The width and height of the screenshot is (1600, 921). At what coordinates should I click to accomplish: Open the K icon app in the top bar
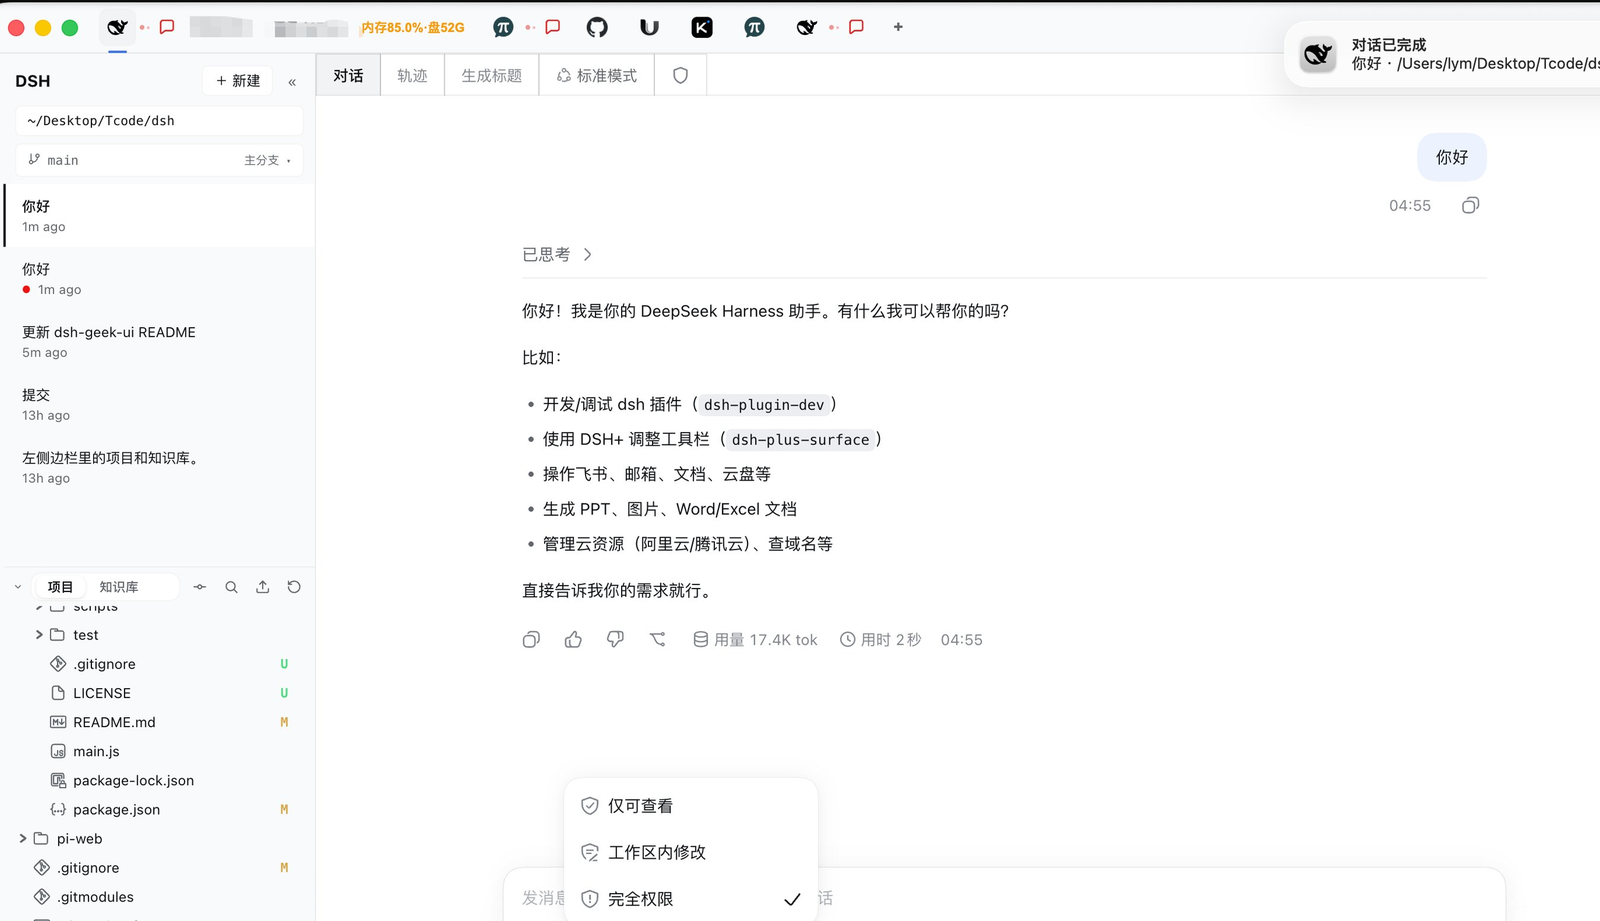pyautogui.click(x=702, y=27)
